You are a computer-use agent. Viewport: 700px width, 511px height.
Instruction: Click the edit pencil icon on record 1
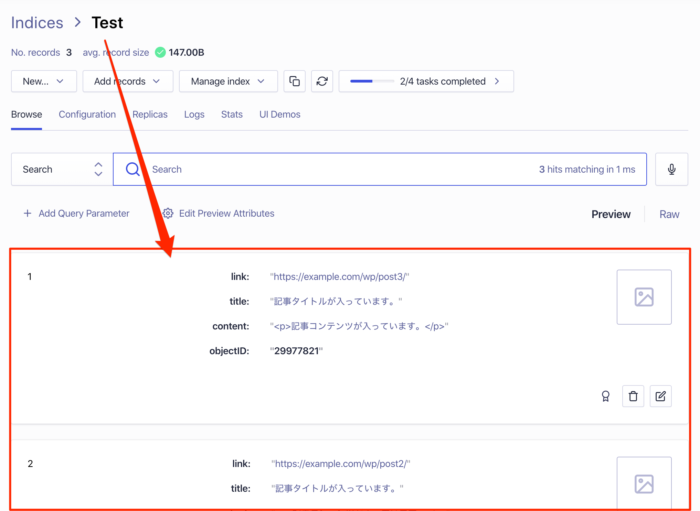[660, 396]
